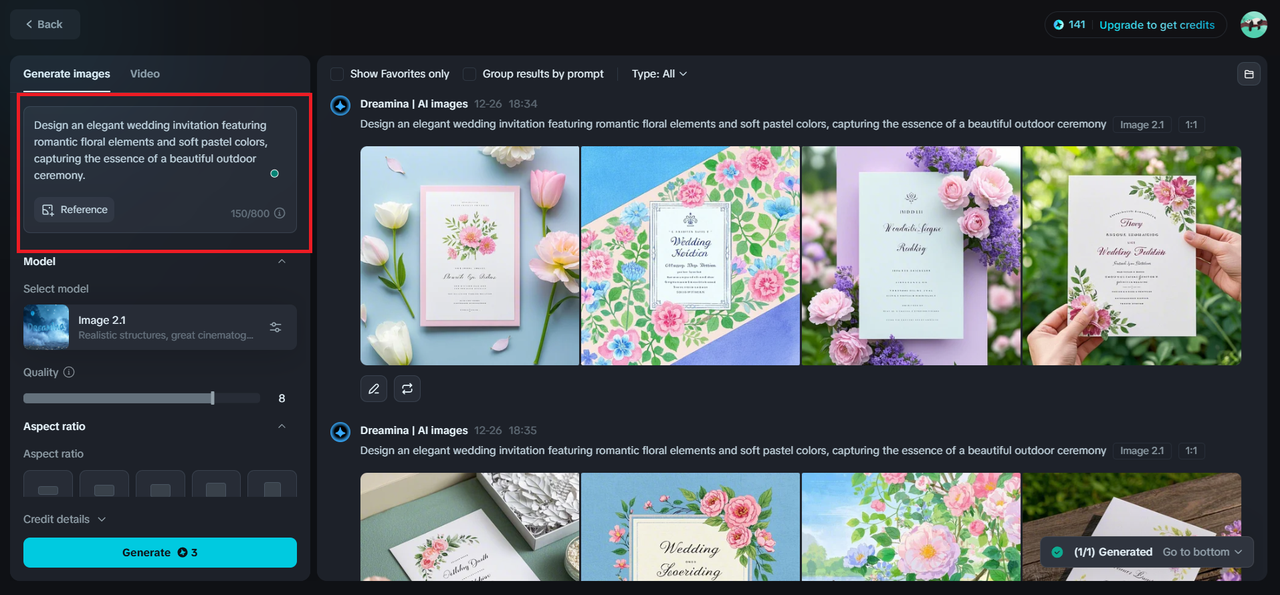Image resolution: width=1280 pixels, height=595 pixels.
Task: Open model settings sliders icon
Action: [276, 327]
